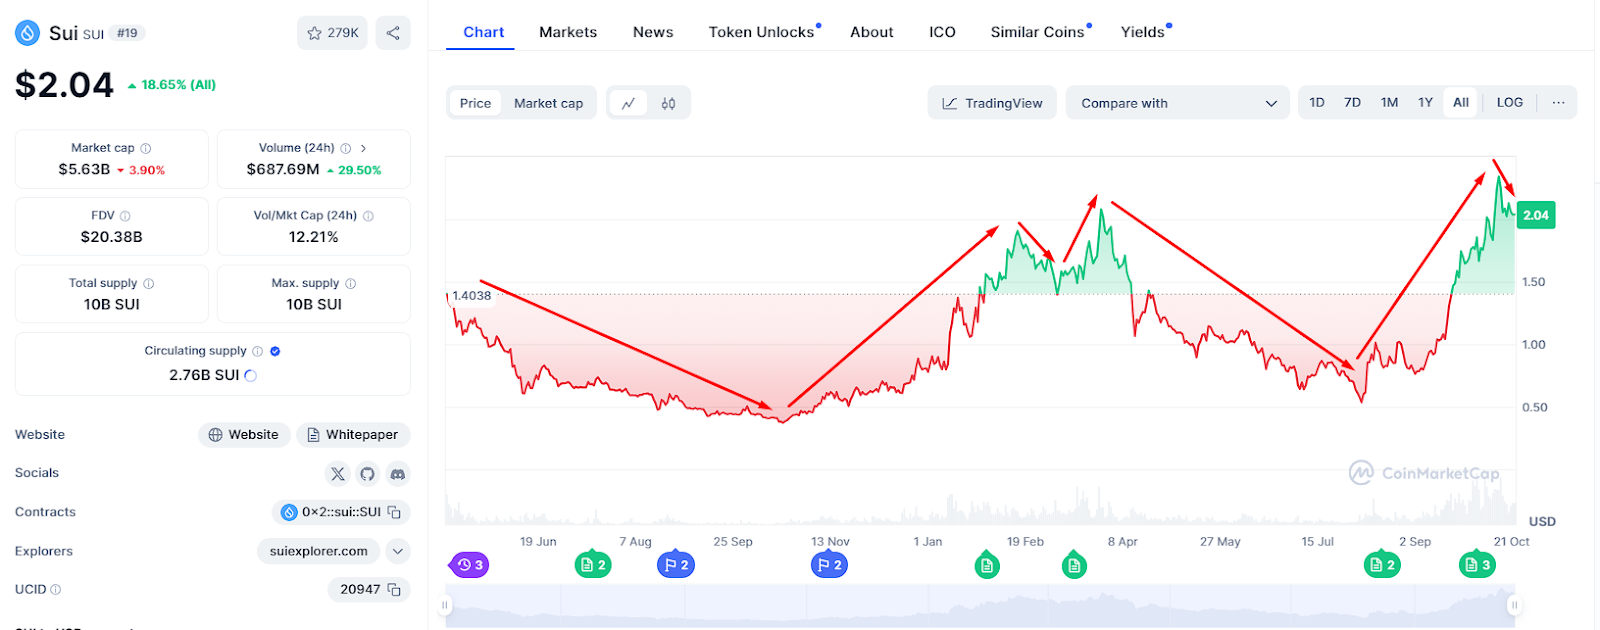Viewport: 1600px width, 630px height.
Task: Set chart range to 1Y
Action: click(x=1425, y=103)
